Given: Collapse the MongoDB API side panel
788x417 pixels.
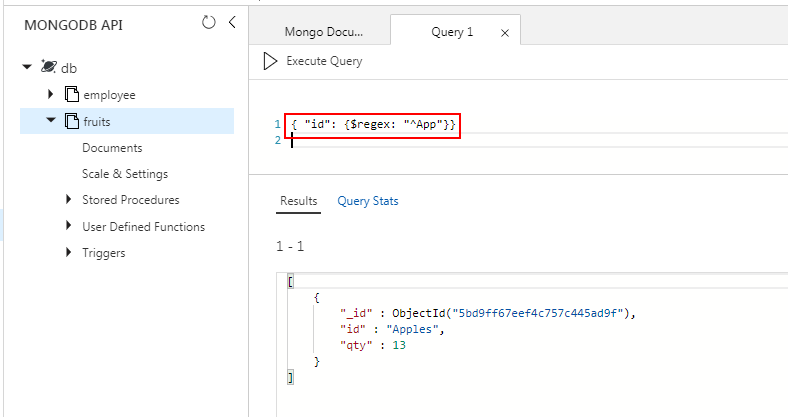Looking at the screenshot, I should click(x=232, y=23).
